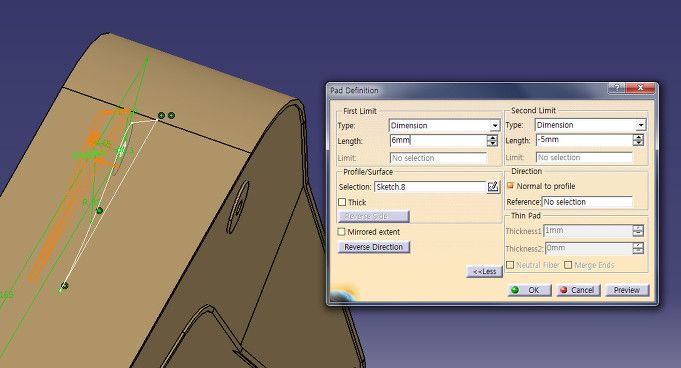This screenshot has height=368, width=681.
Task: Click the First Limit Length spinner arrows
Action: 492,140
